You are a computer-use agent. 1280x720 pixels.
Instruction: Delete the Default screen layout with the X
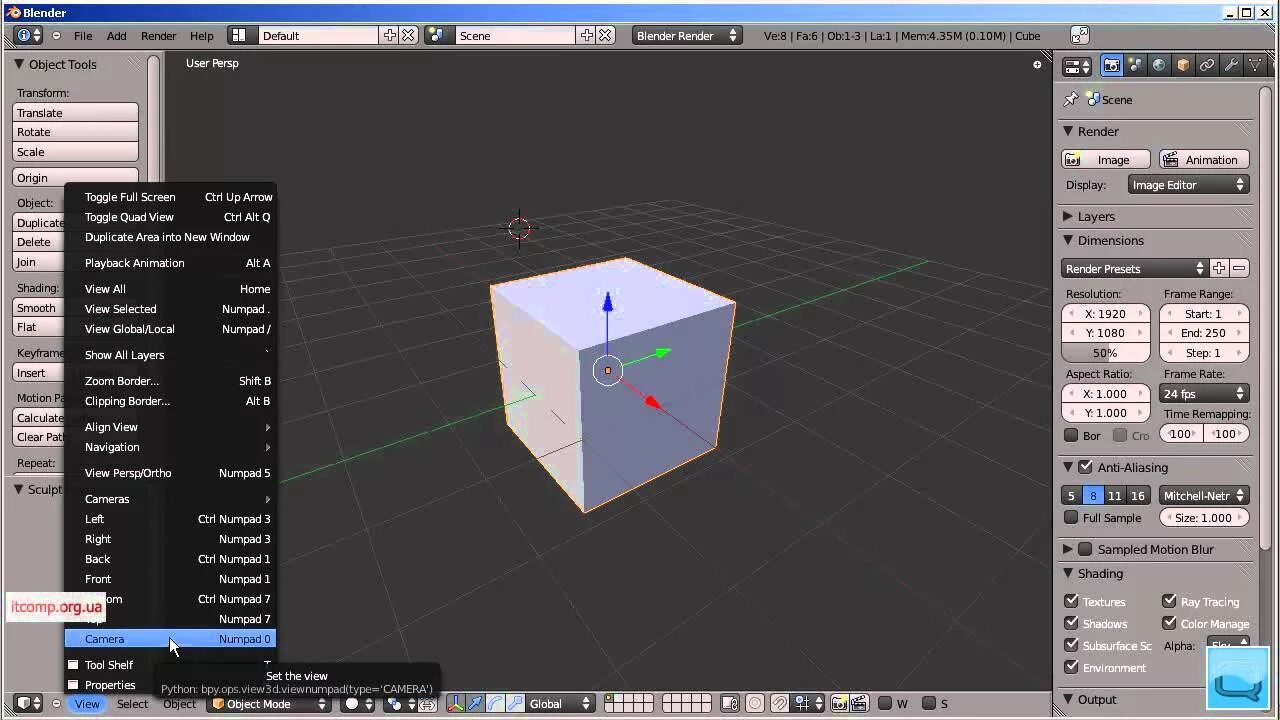[x=408, y=35]
